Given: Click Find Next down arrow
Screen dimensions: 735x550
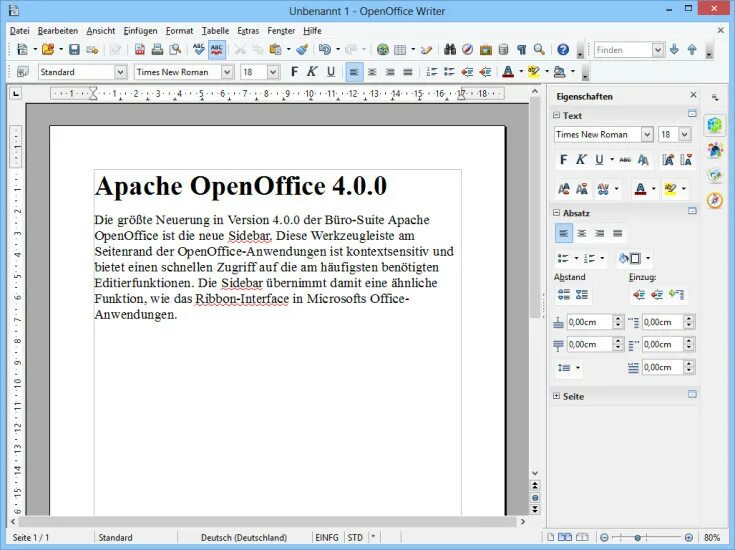Looking at the screenshot, I should pos(674,49).
